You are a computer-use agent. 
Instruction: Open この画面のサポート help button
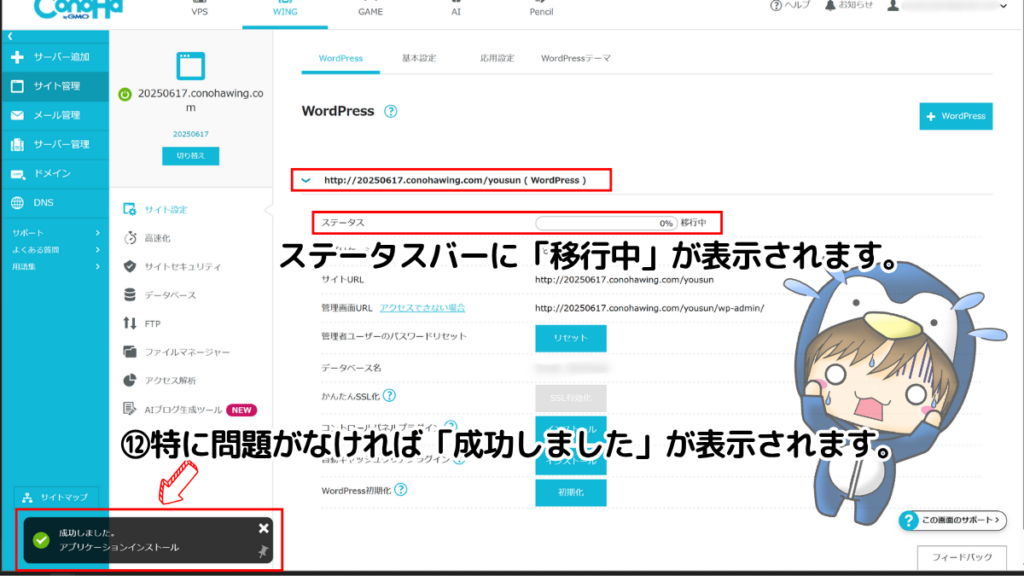952,520
